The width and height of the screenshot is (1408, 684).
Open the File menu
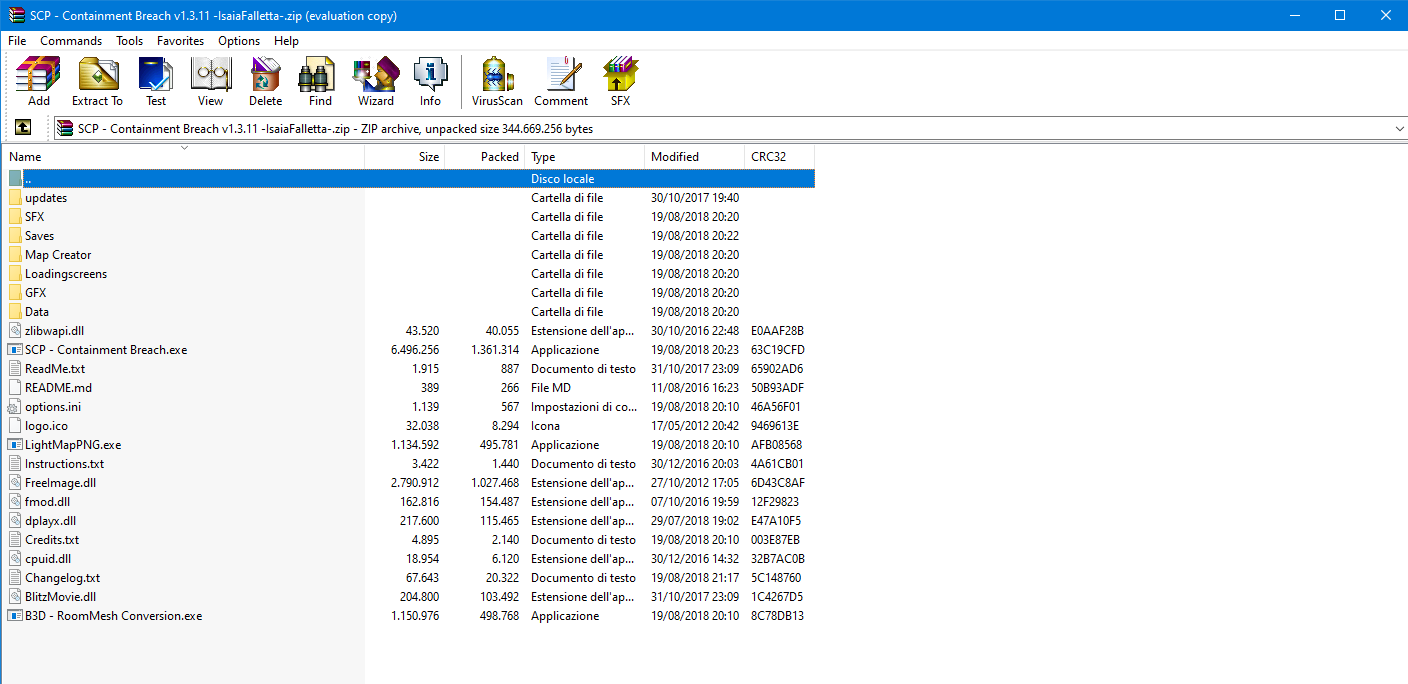click(17, 41)
